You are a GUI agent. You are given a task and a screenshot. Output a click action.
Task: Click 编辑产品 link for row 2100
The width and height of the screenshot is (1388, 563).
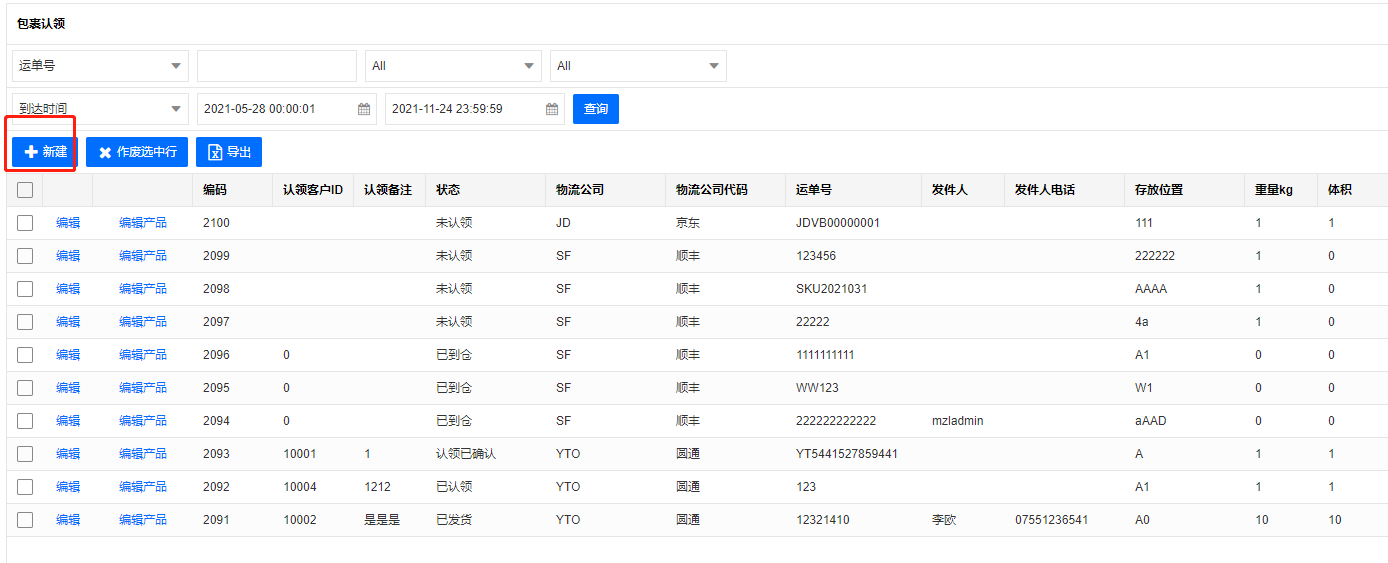143,223
